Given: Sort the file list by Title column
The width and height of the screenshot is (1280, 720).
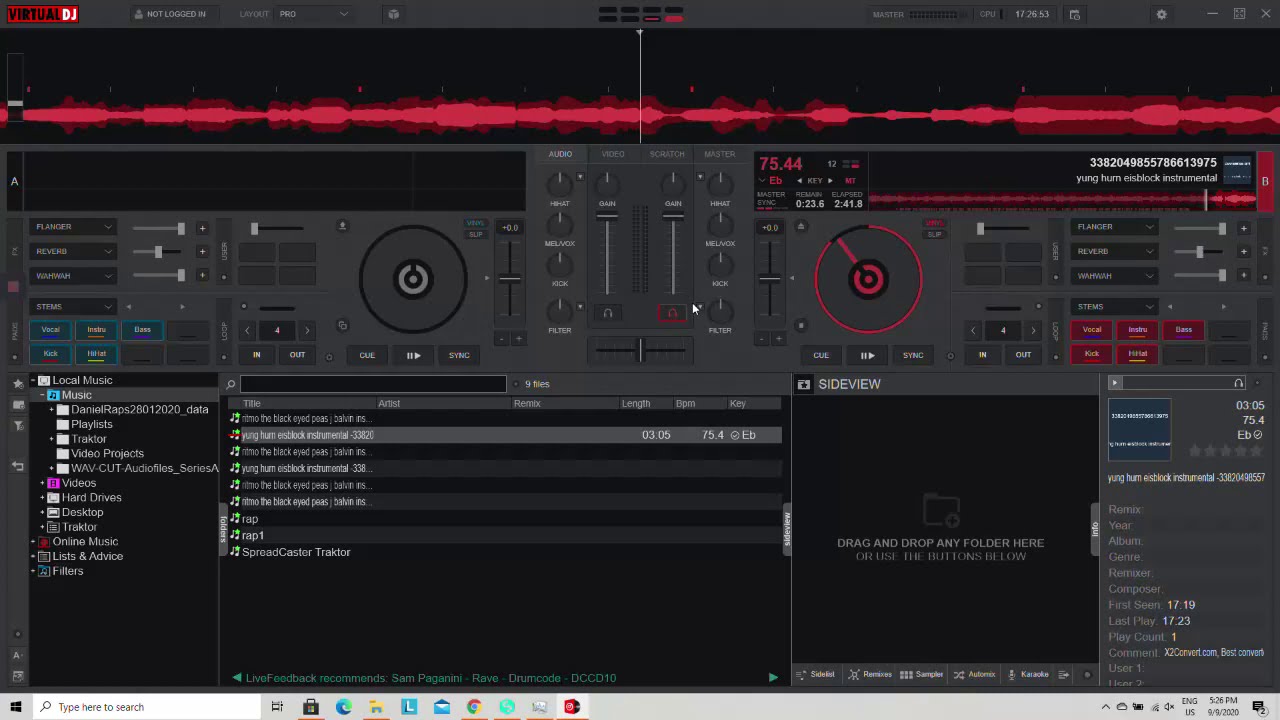Looking at the screenshot, I should (252, 404).
